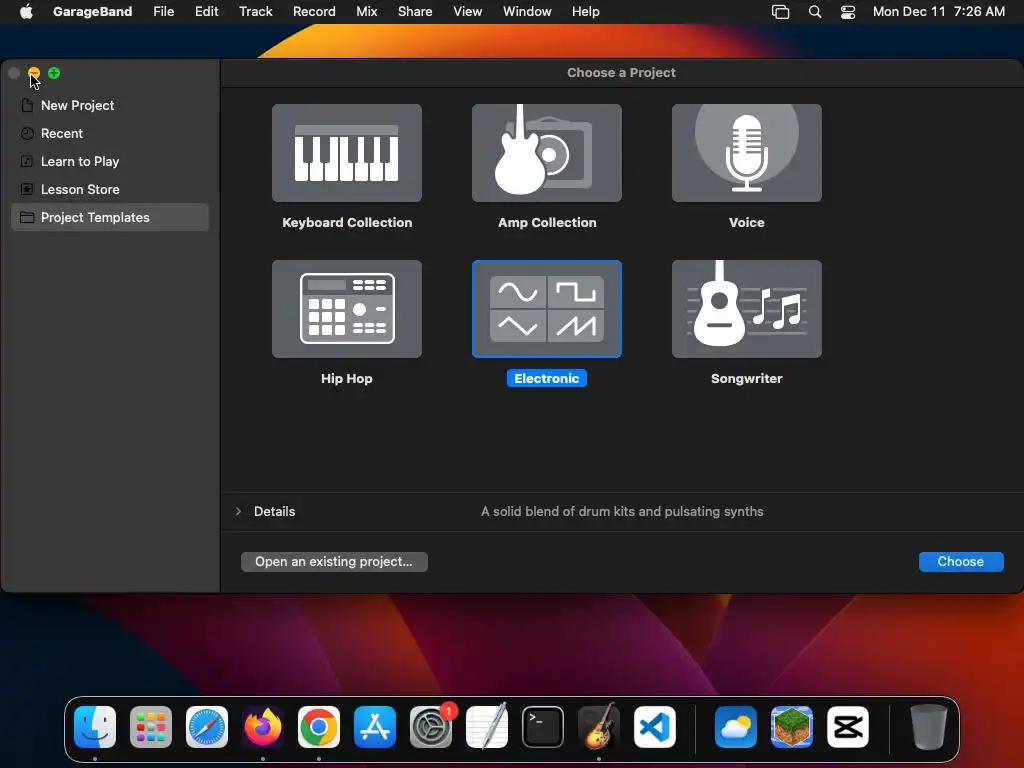Click the New Project document icon
1024x768 pixels.
pos(27,105)
